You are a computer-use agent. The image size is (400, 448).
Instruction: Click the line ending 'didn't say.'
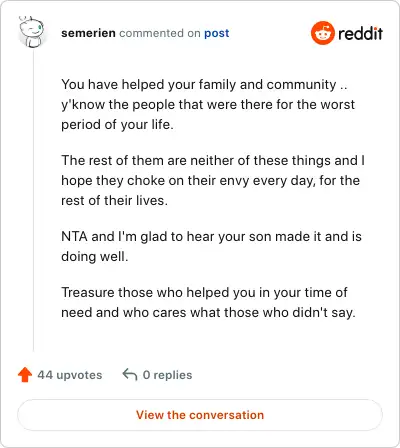(x=208, y=313)
